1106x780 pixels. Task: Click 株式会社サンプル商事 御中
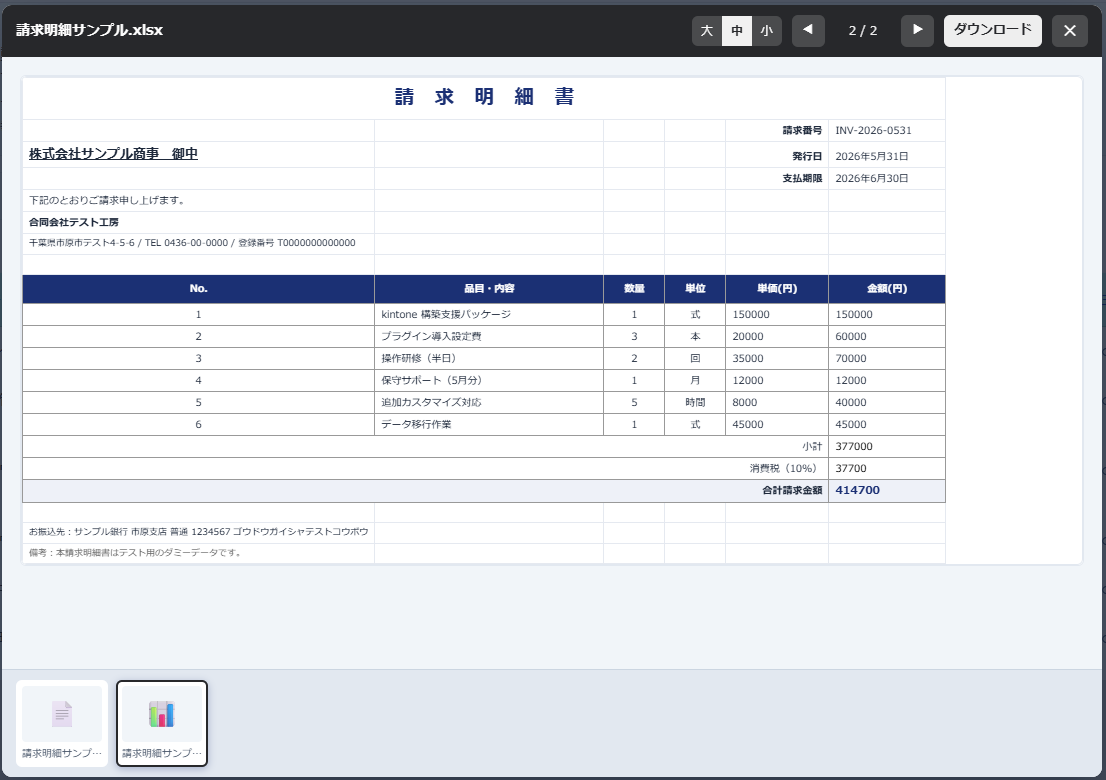pos(113,154)
